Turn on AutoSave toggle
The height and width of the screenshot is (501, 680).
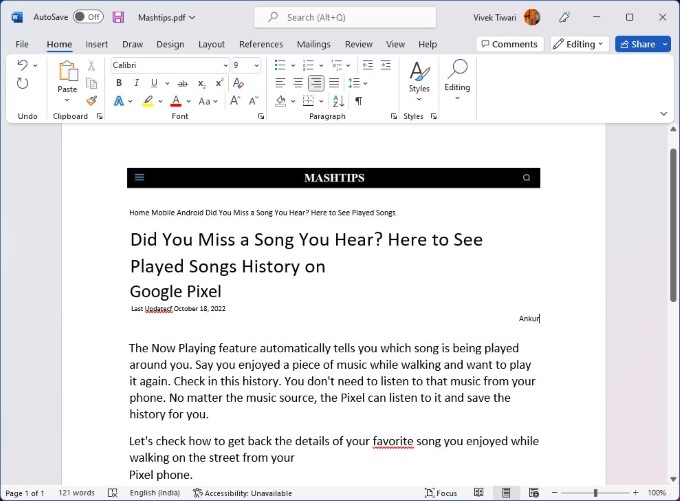[x=88, y=17]
